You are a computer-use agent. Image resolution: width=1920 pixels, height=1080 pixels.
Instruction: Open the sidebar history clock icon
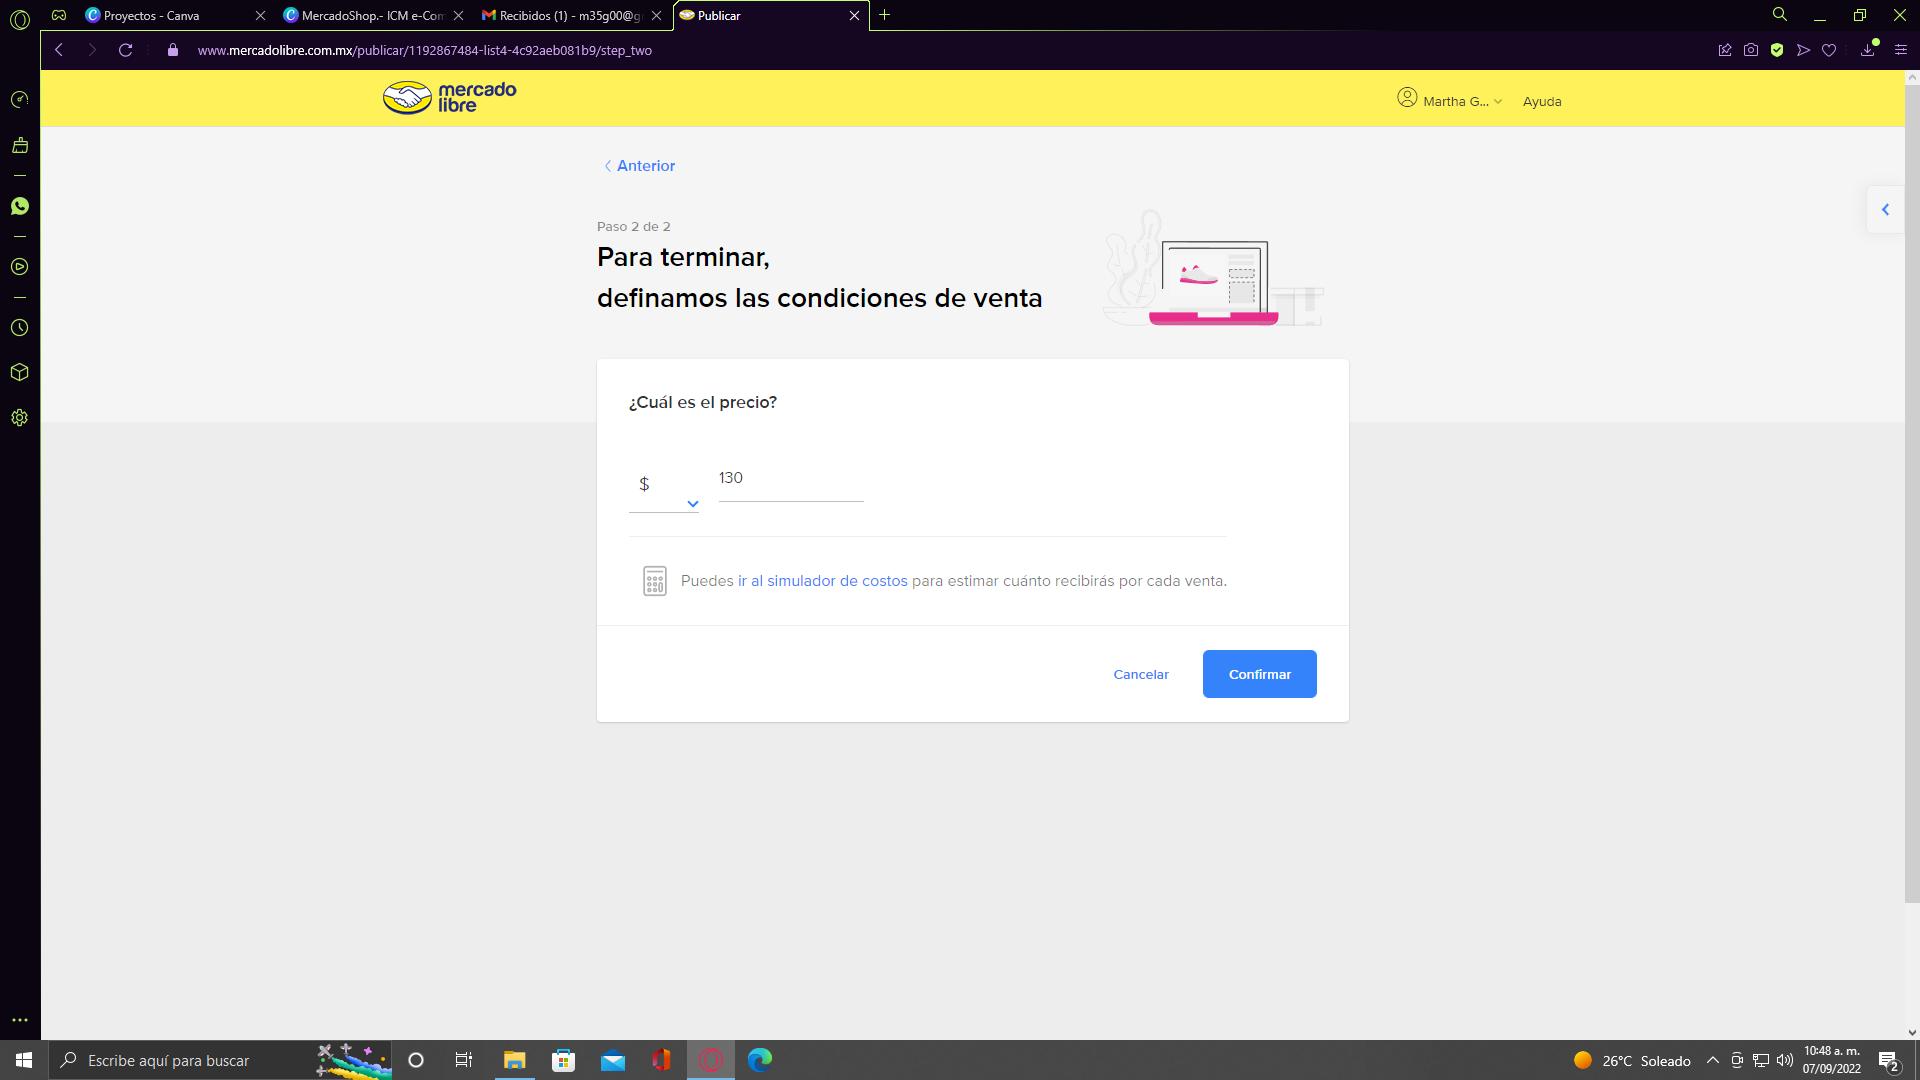click(x=19, y=328)
